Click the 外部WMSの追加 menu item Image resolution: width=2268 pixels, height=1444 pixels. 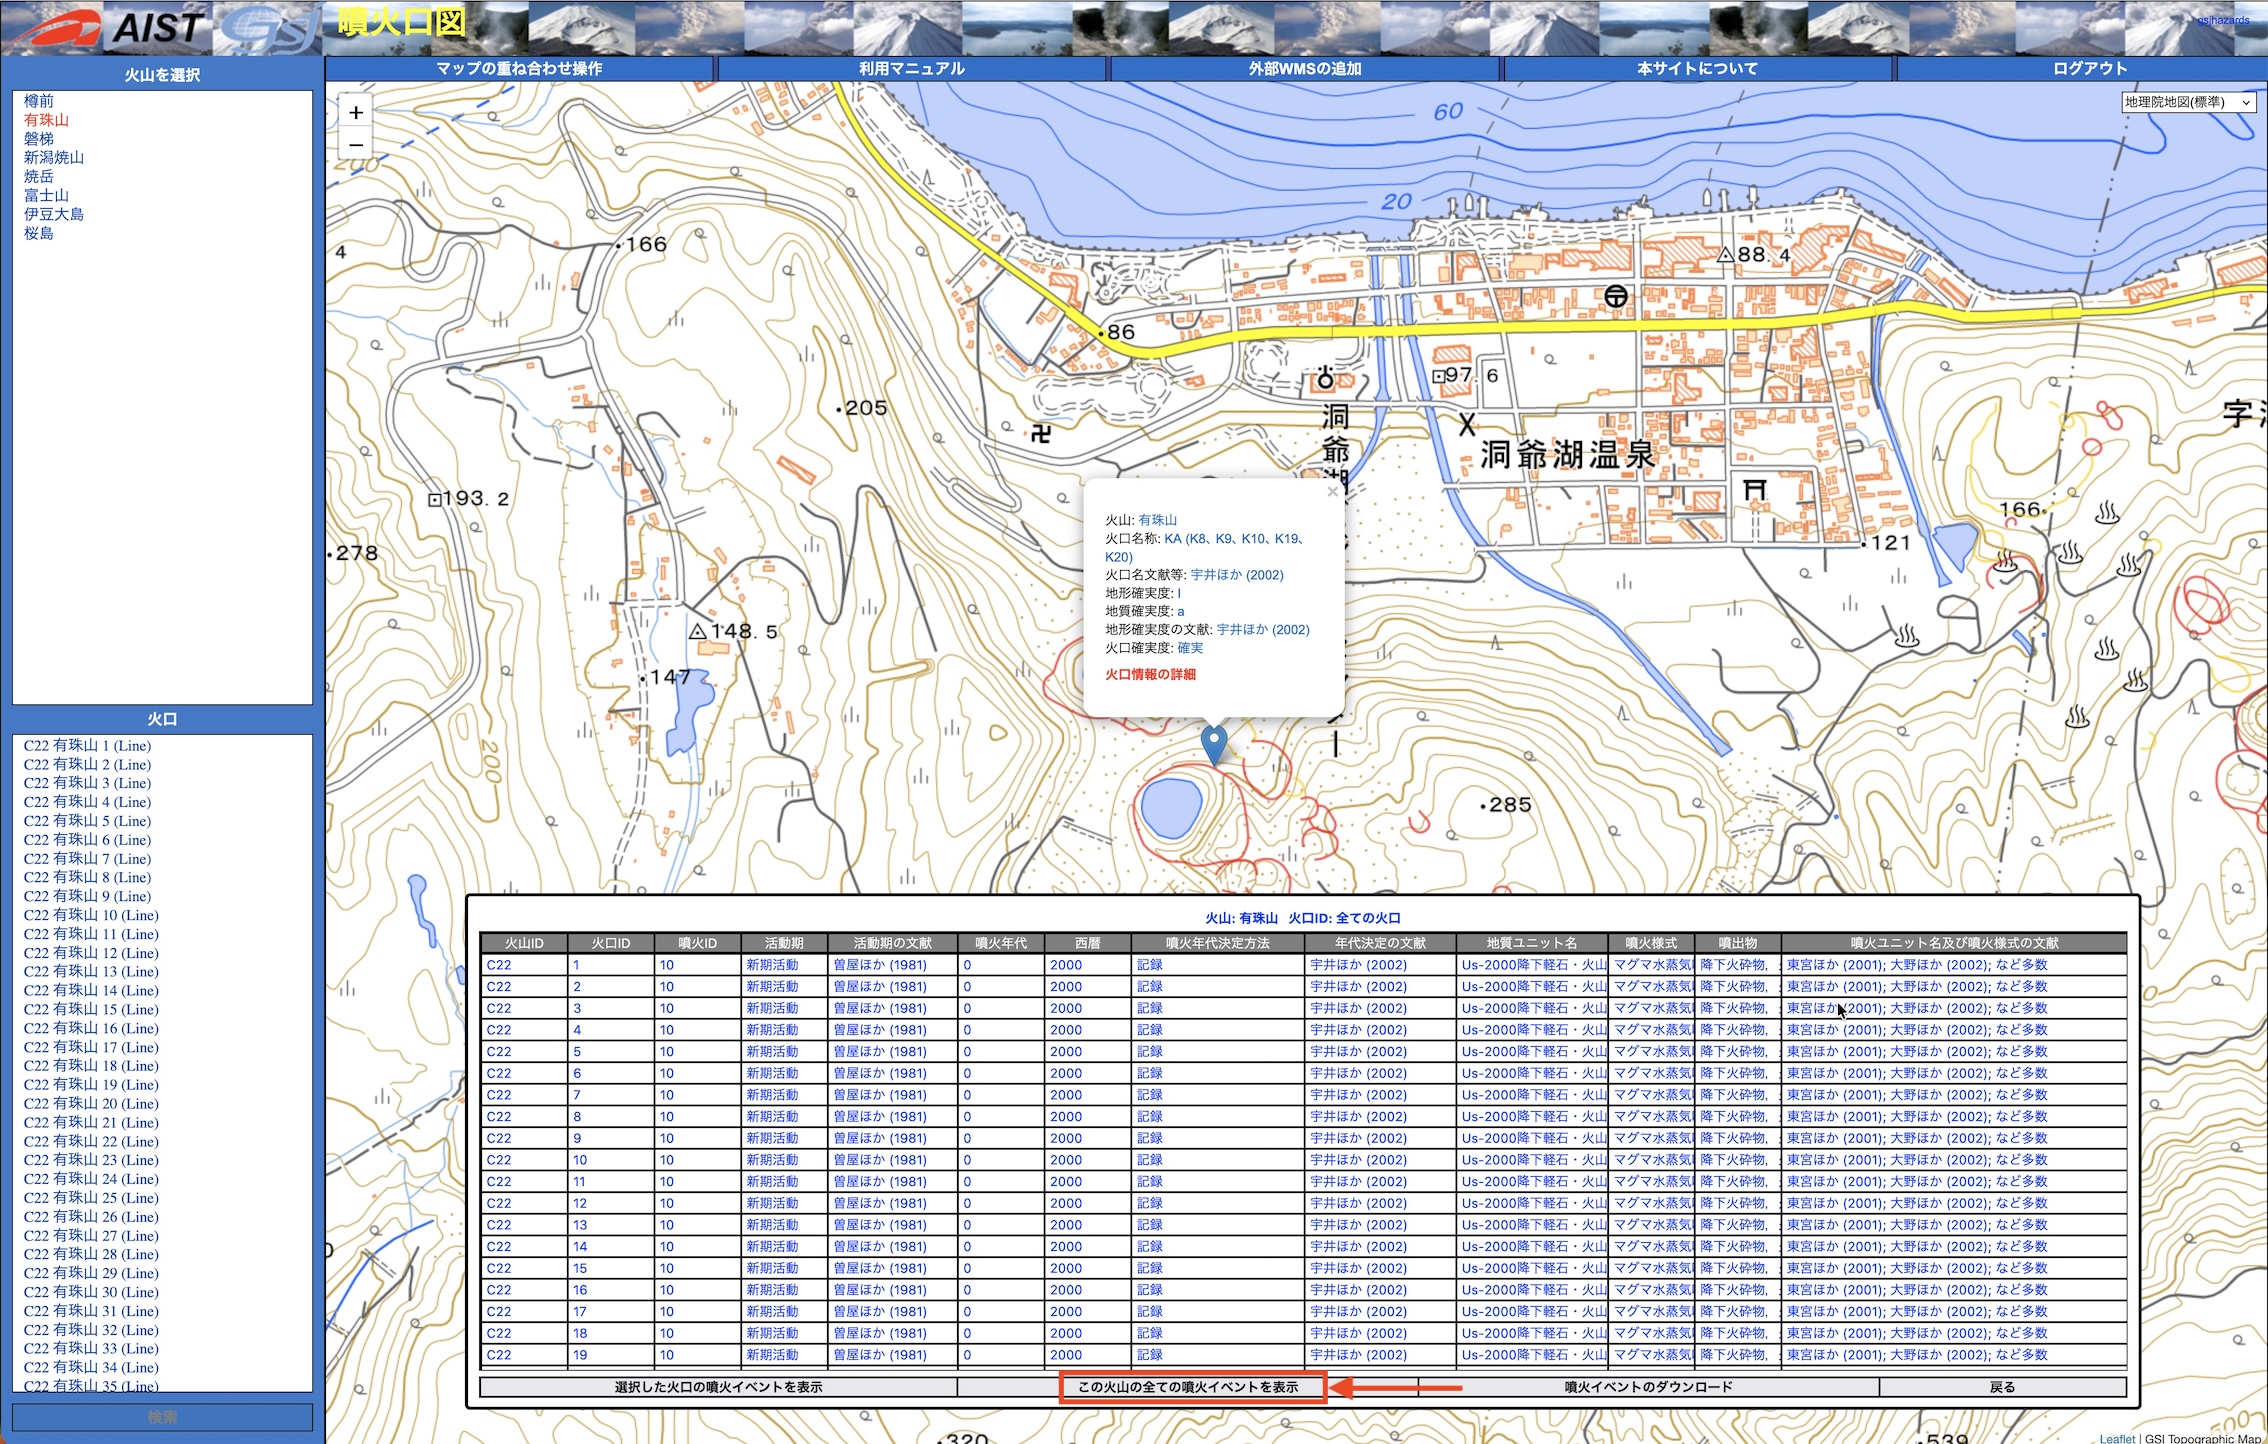1304,69
